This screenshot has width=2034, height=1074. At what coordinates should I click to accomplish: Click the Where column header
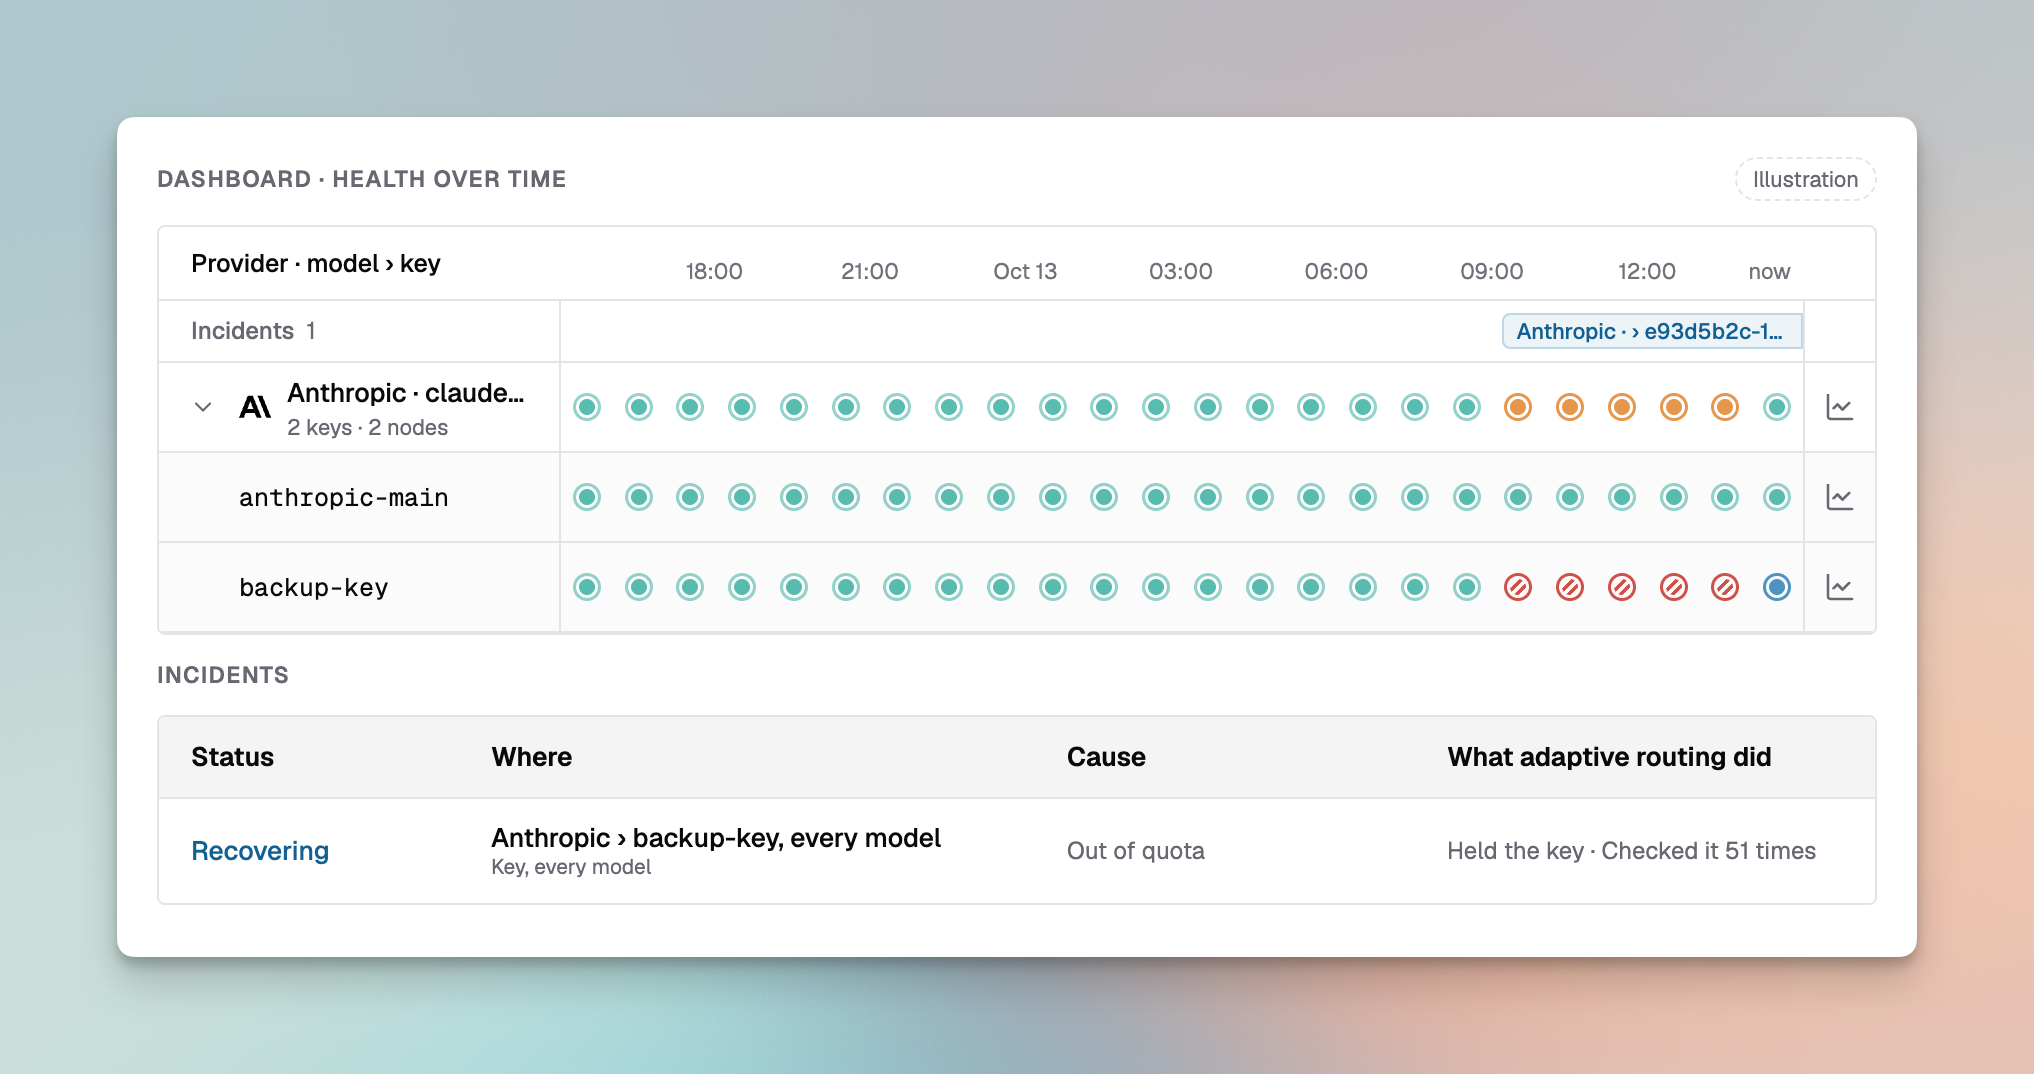[532, 757]
